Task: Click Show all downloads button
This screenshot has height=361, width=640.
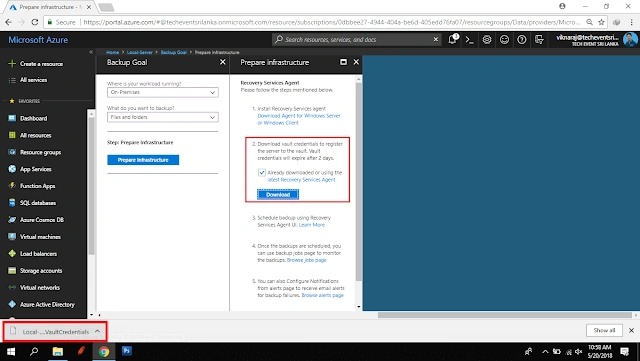Action: [x=604, y=330]
